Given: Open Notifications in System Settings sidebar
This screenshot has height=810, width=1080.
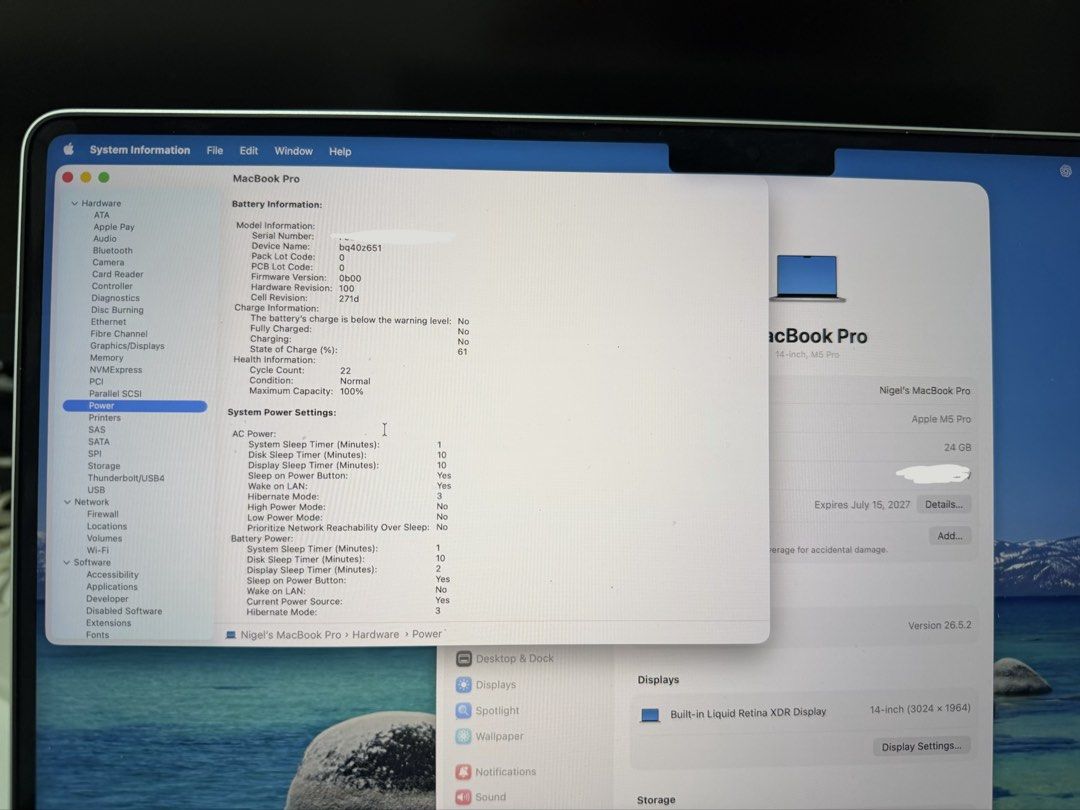Looking at the screenshot, I should (496, 772).
